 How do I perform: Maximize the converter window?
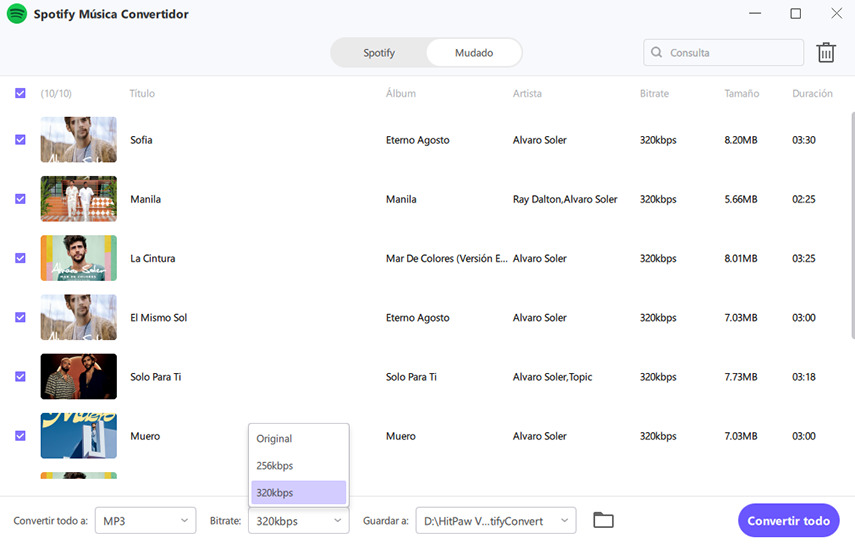coord(796,13)
